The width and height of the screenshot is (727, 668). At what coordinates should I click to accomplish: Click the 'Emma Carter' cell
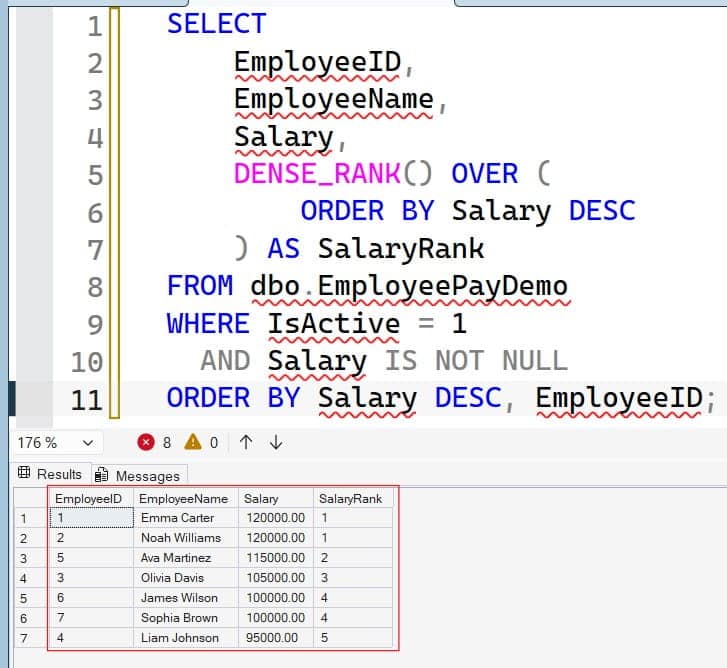[x=186, y=518]
